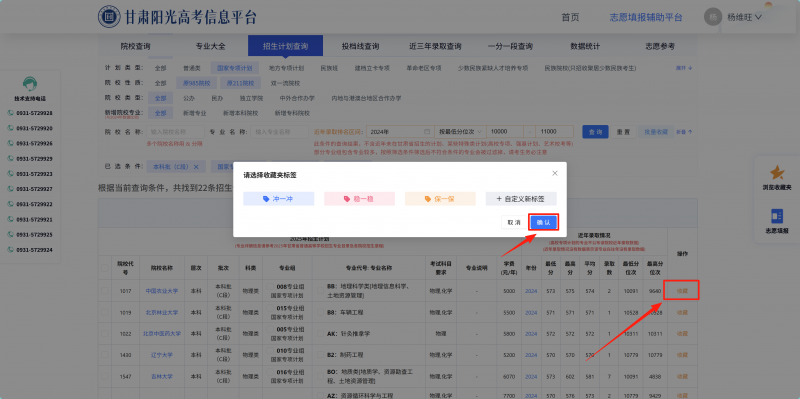This screenshot has width=800, height=399.
Task: Check the 008专业组 group checkbox
Action: coord(270,286)
